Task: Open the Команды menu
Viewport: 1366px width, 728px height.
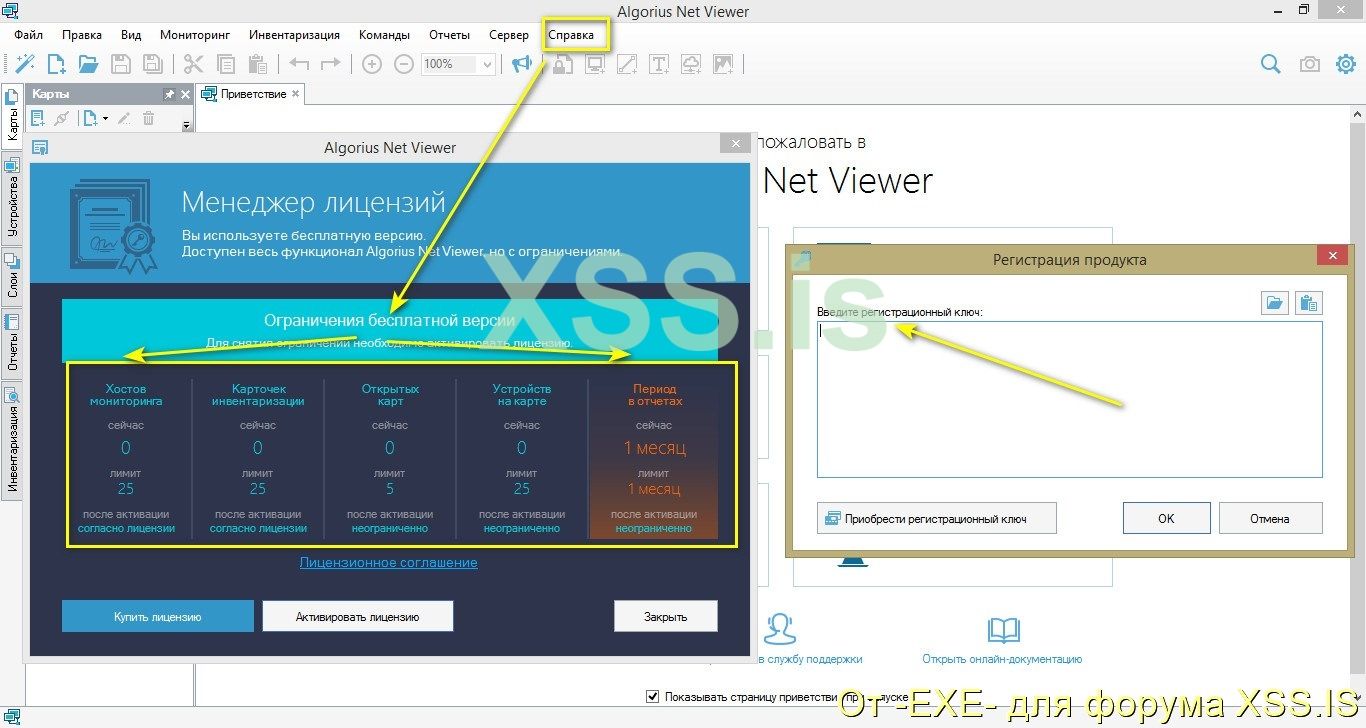Action: [x=384, y=35]
